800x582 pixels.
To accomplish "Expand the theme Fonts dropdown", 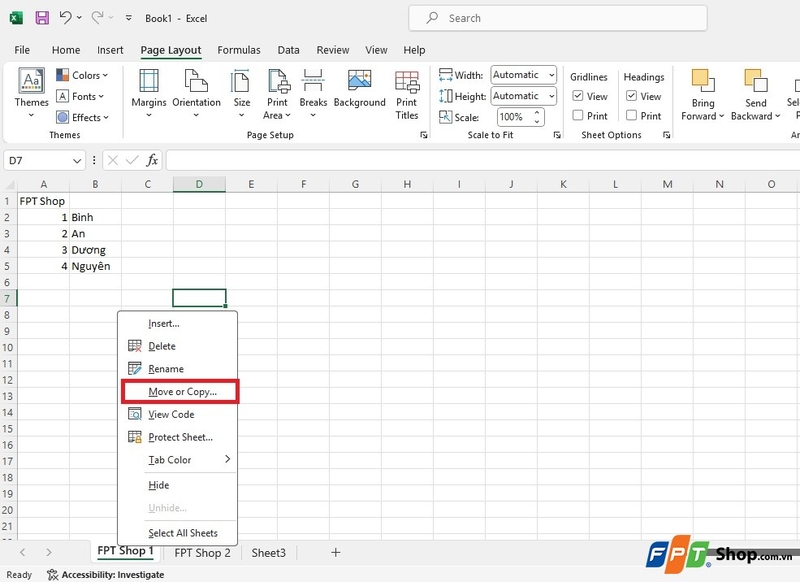I will pos(80,96).
